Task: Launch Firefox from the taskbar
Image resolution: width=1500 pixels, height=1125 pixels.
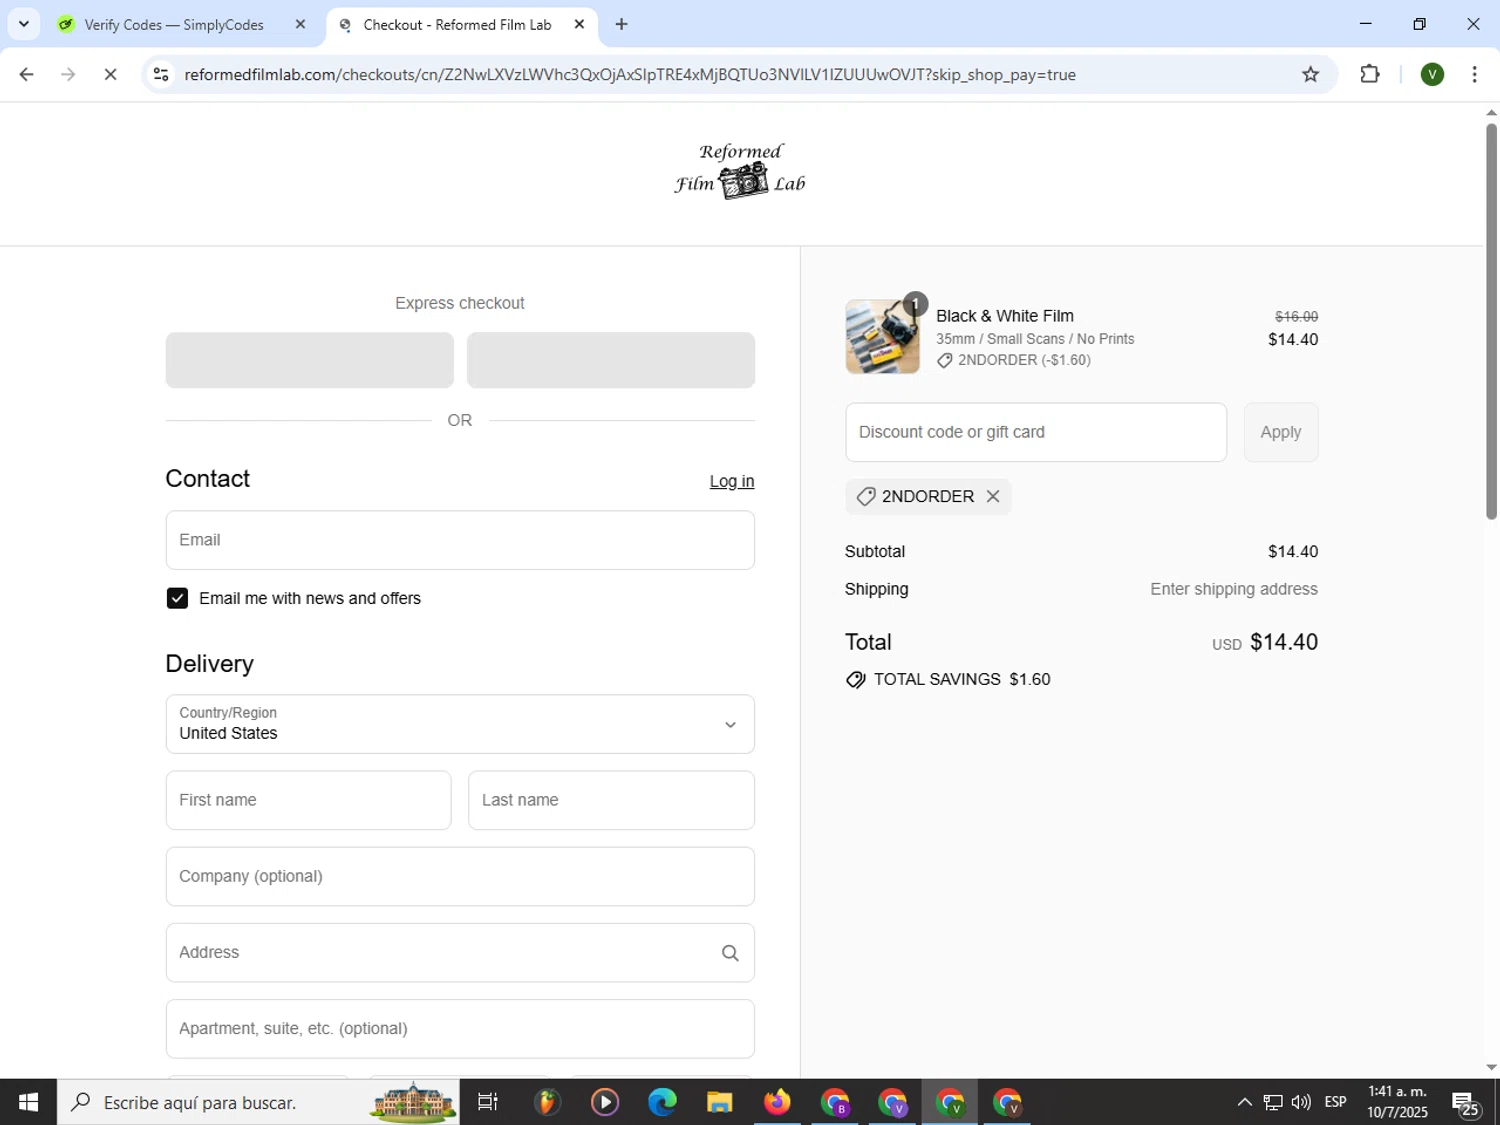Action: tap(777, 1102)
